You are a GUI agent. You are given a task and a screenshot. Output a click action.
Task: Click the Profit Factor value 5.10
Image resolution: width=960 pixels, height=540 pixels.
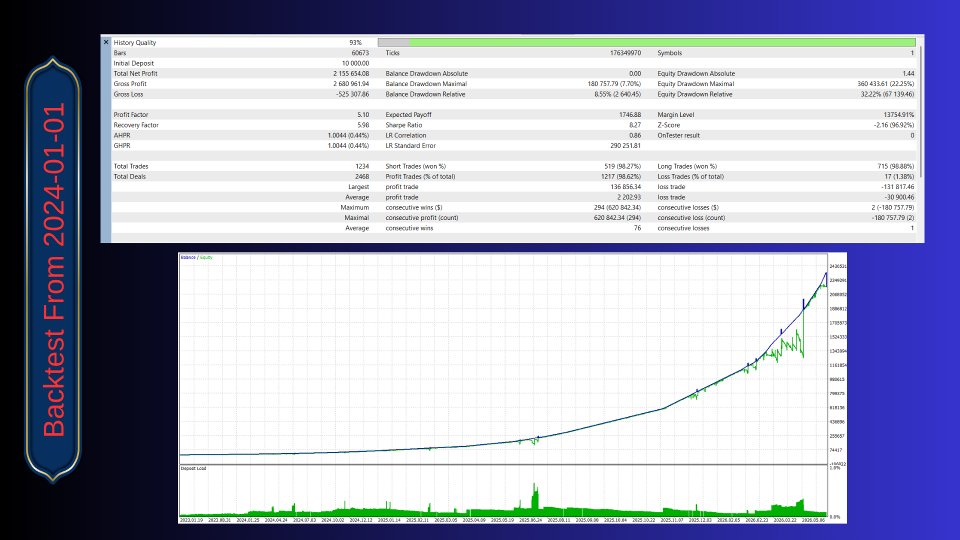[x=363, y=115]
